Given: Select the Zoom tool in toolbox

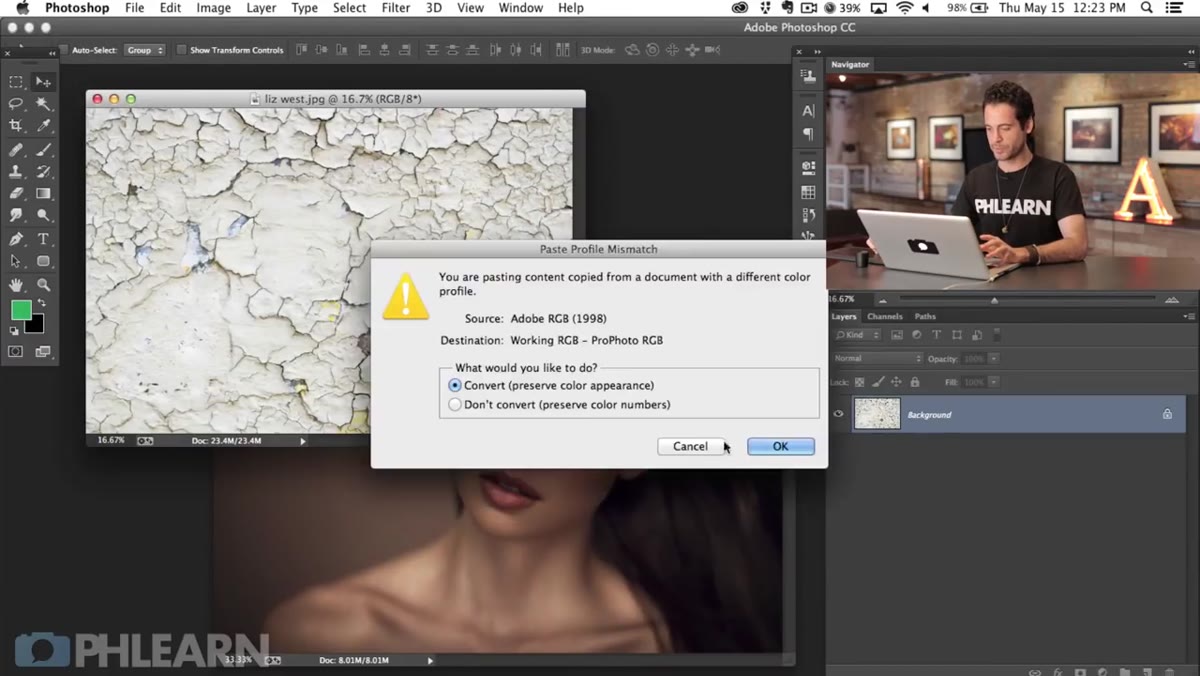Looking at the screenshot, I should pos(43,285).
